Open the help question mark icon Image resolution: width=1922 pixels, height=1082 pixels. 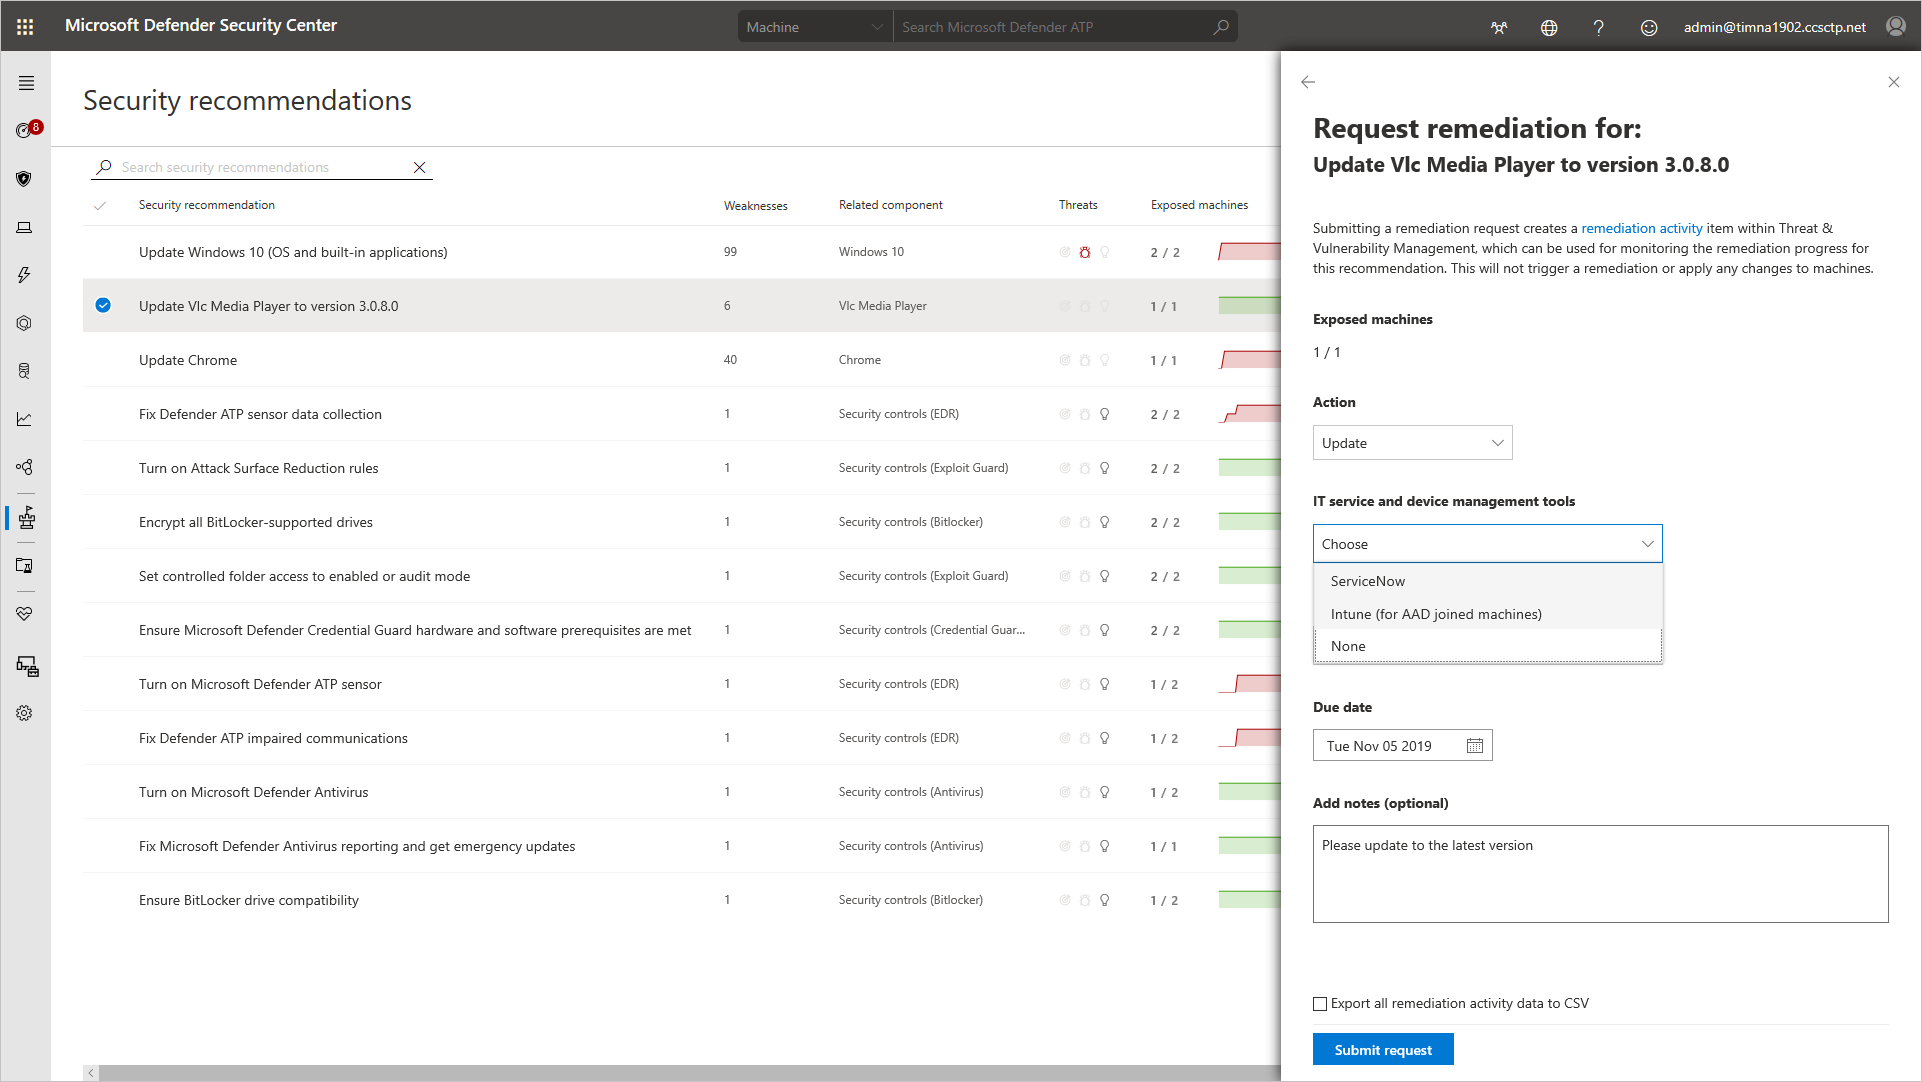pos(1598,27)
